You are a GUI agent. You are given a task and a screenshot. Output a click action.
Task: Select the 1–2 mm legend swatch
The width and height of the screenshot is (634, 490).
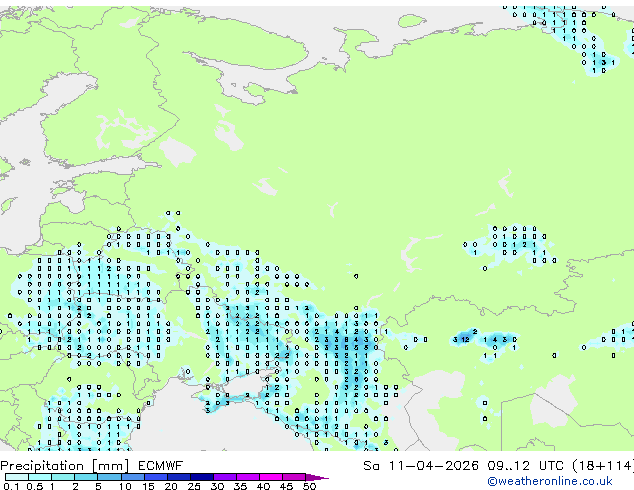click(63, 477)
